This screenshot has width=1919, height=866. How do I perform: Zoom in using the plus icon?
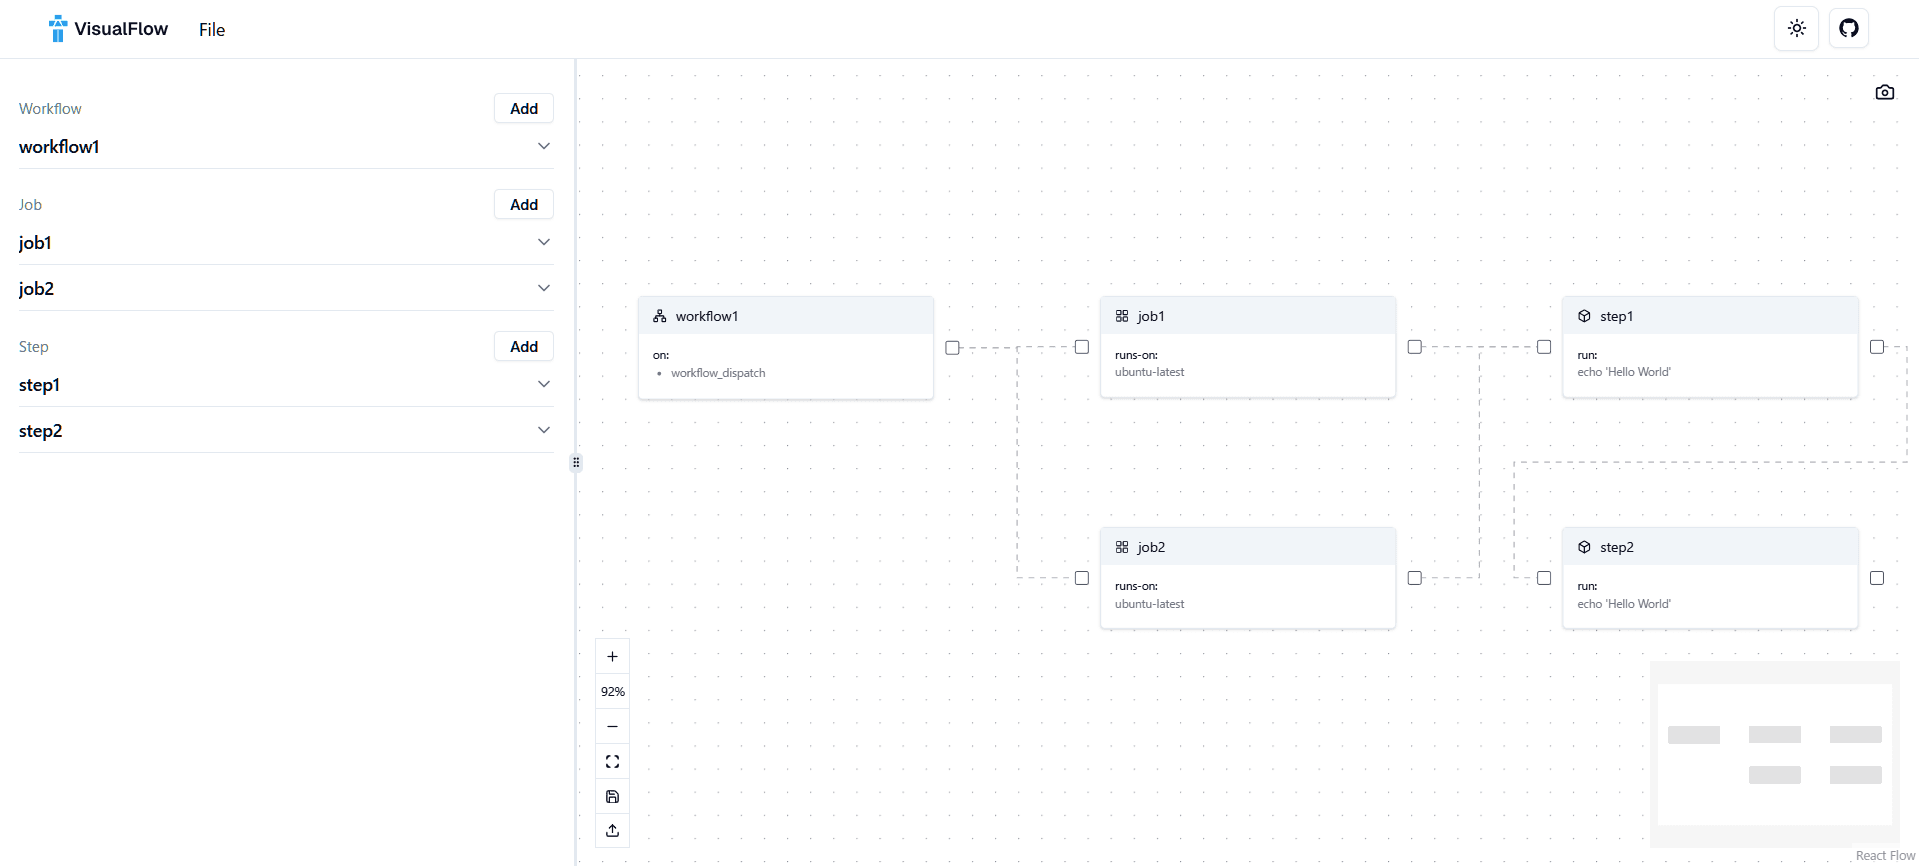point(612,656)
